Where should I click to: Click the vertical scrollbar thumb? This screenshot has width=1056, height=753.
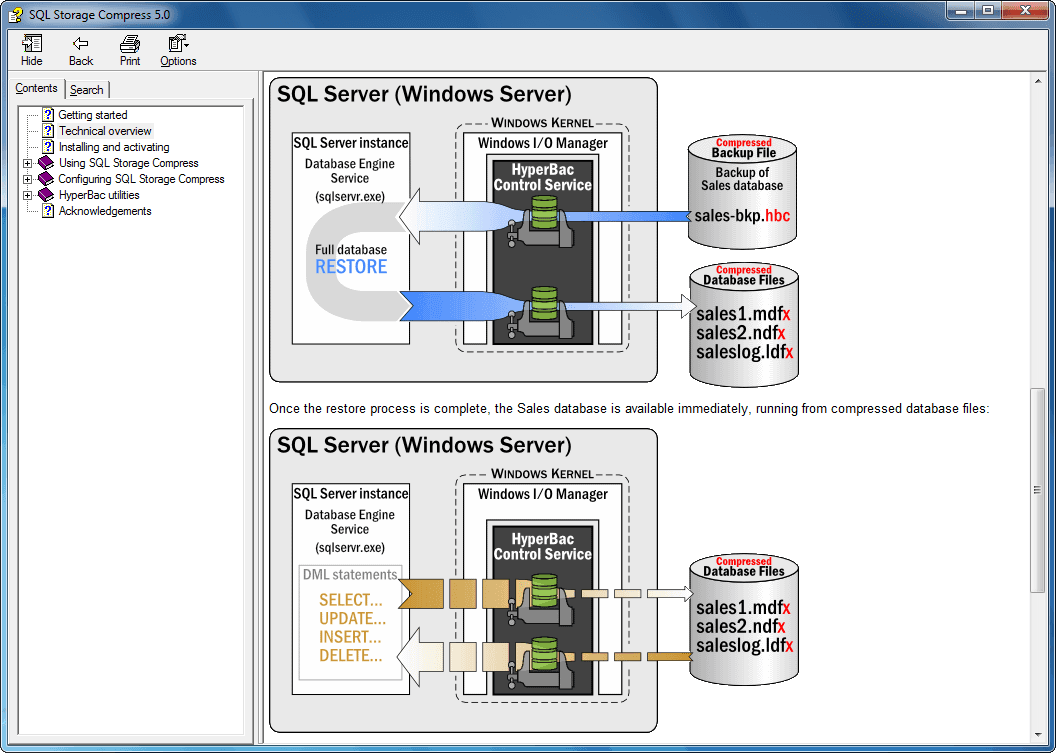pos(1037,490)
